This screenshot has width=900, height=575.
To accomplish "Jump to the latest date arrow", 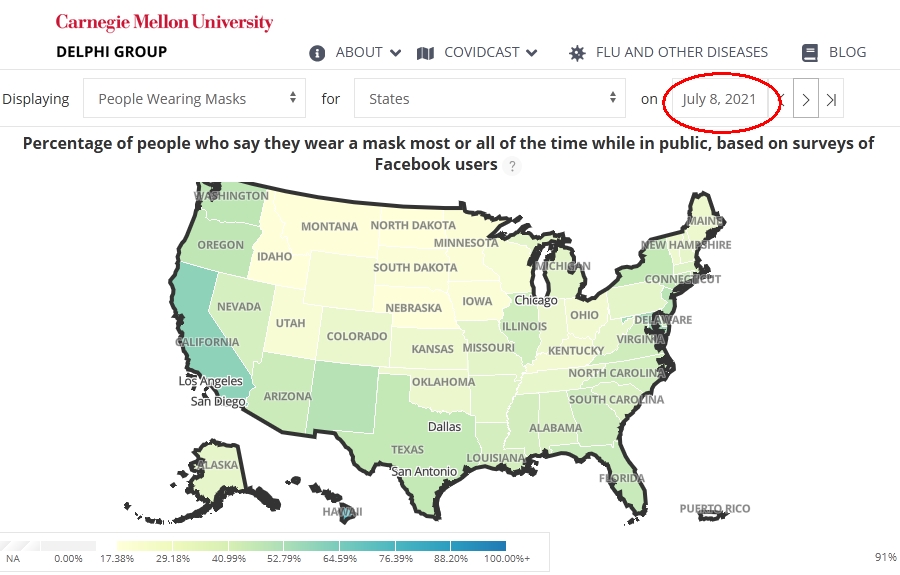I will pyautogui.click(x=831, y=99).
